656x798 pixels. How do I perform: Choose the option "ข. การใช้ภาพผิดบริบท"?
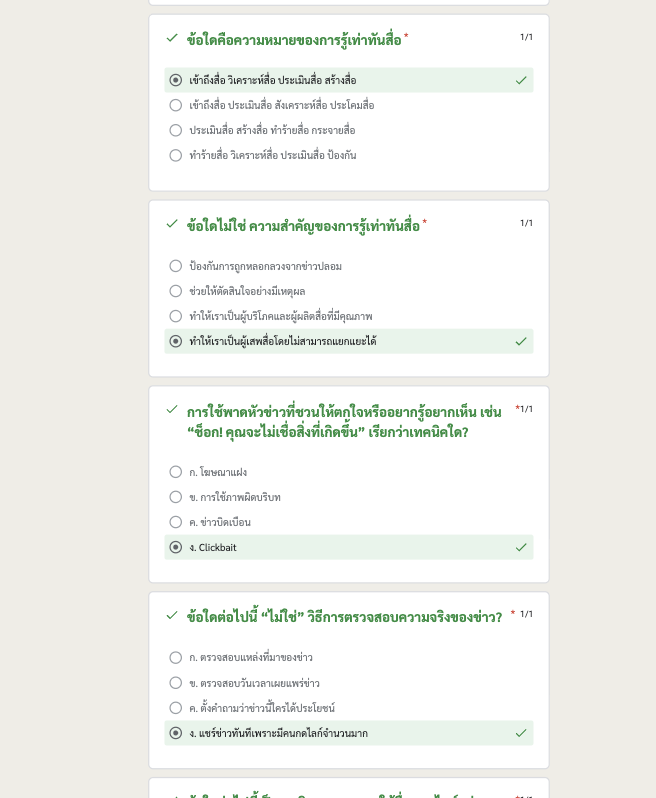click(x=176, y=497)
